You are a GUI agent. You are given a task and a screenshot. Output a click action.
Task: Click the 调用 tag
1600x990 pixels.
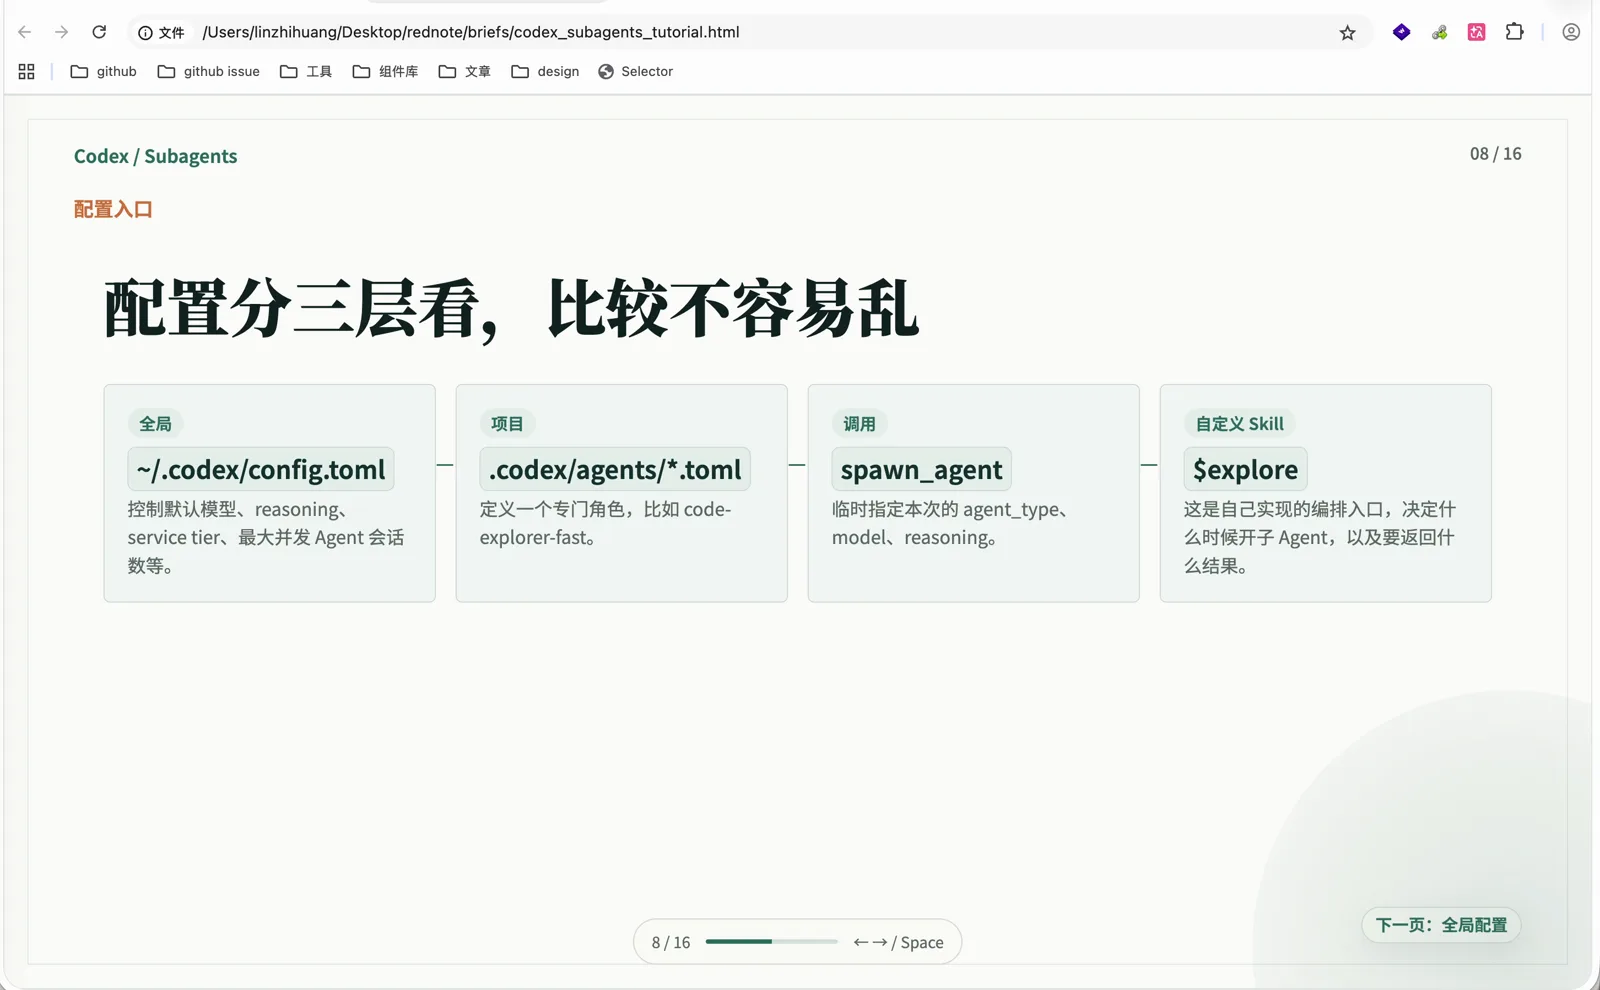[859, 424]
